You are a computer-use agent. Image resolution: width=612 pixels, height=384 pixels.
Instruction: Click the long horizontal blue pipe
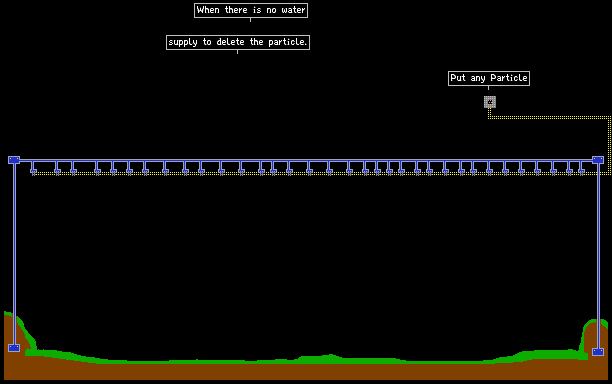306,160
